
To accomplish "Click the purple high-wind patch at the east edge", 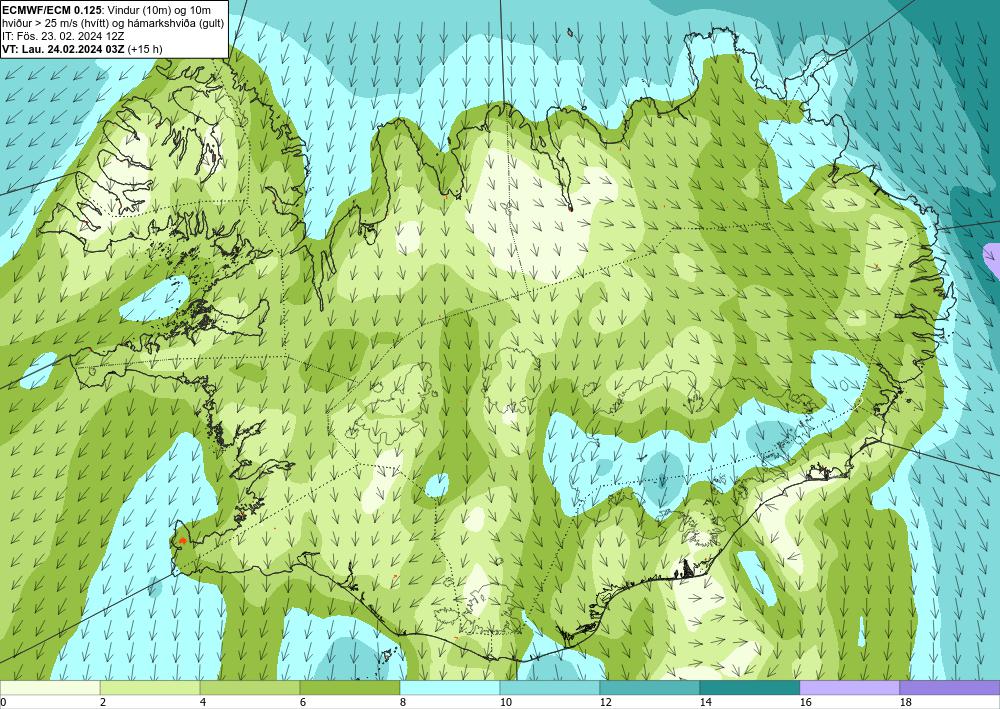I will pos(992,259).
